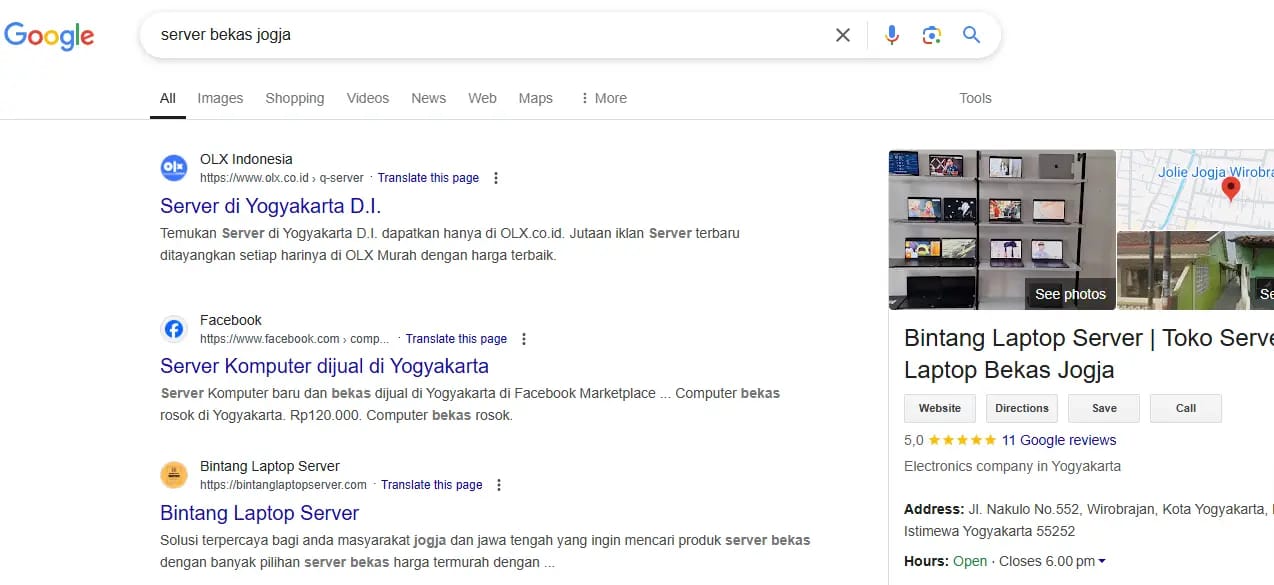Image resolution: width=1274 pixels, height=585 pixels.
Task: Switch to the Maps tab
Action: (536, 98)
